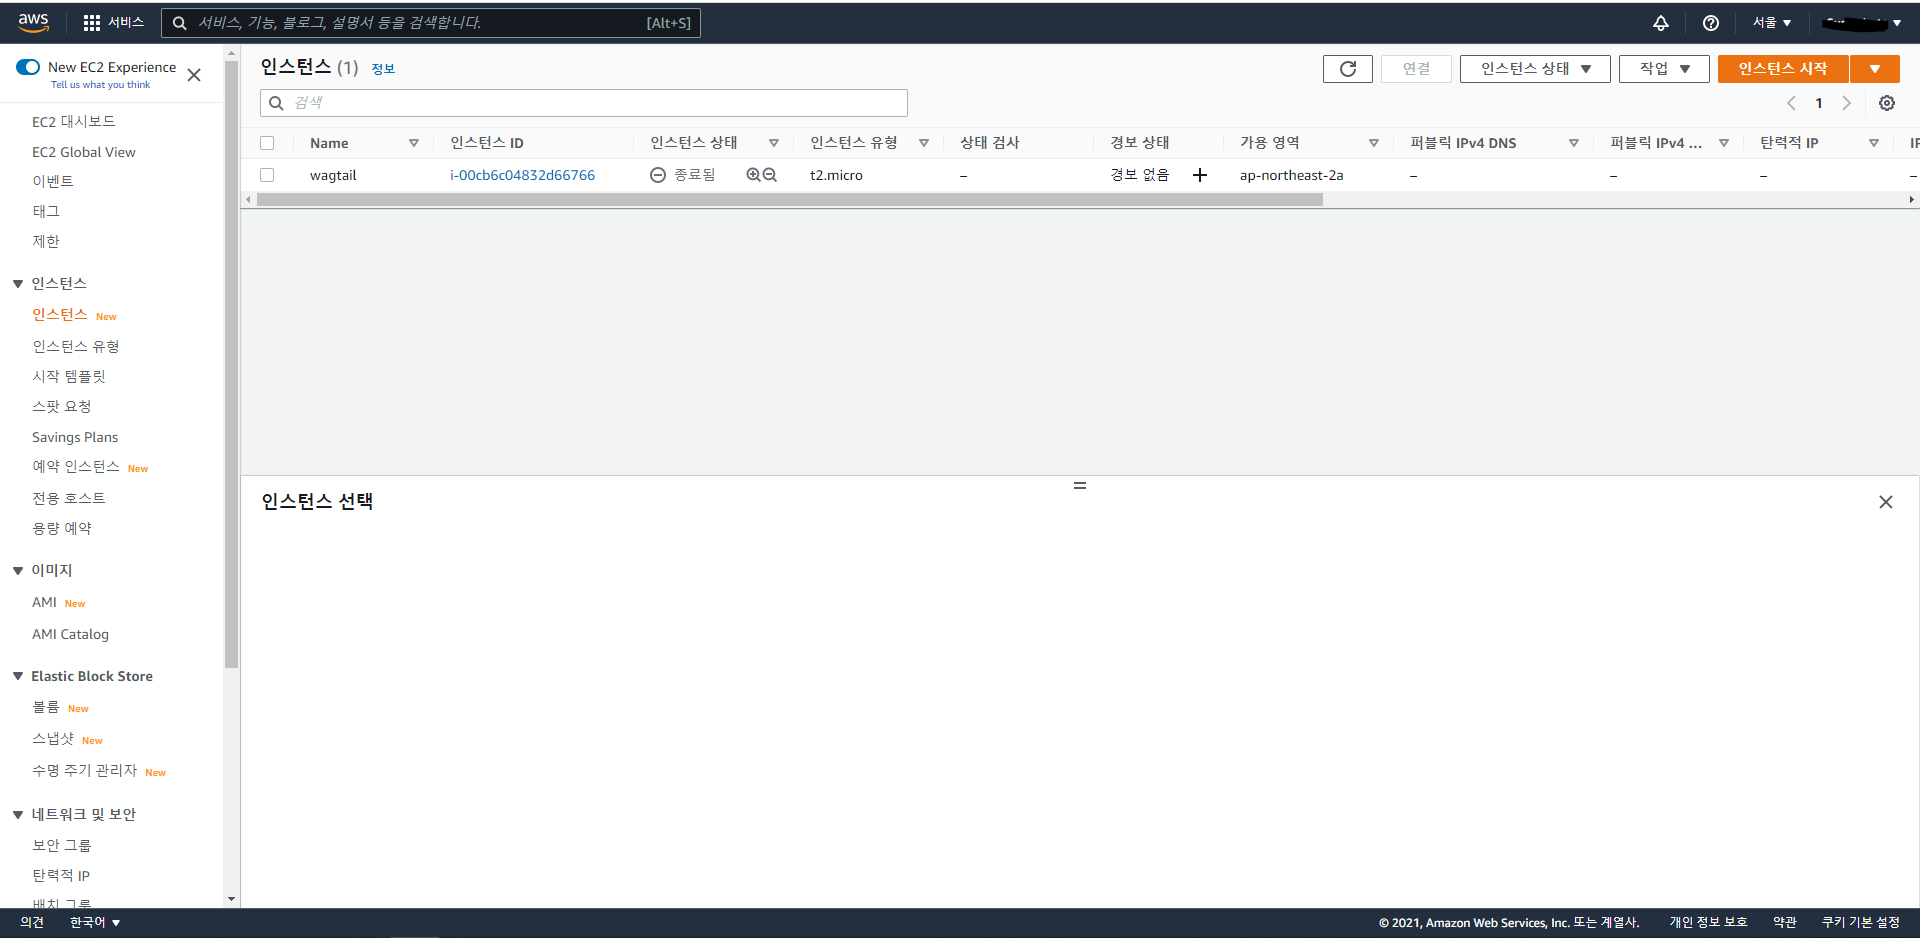
Task: Open 이벤트 in sidebar
Action: 53,181
